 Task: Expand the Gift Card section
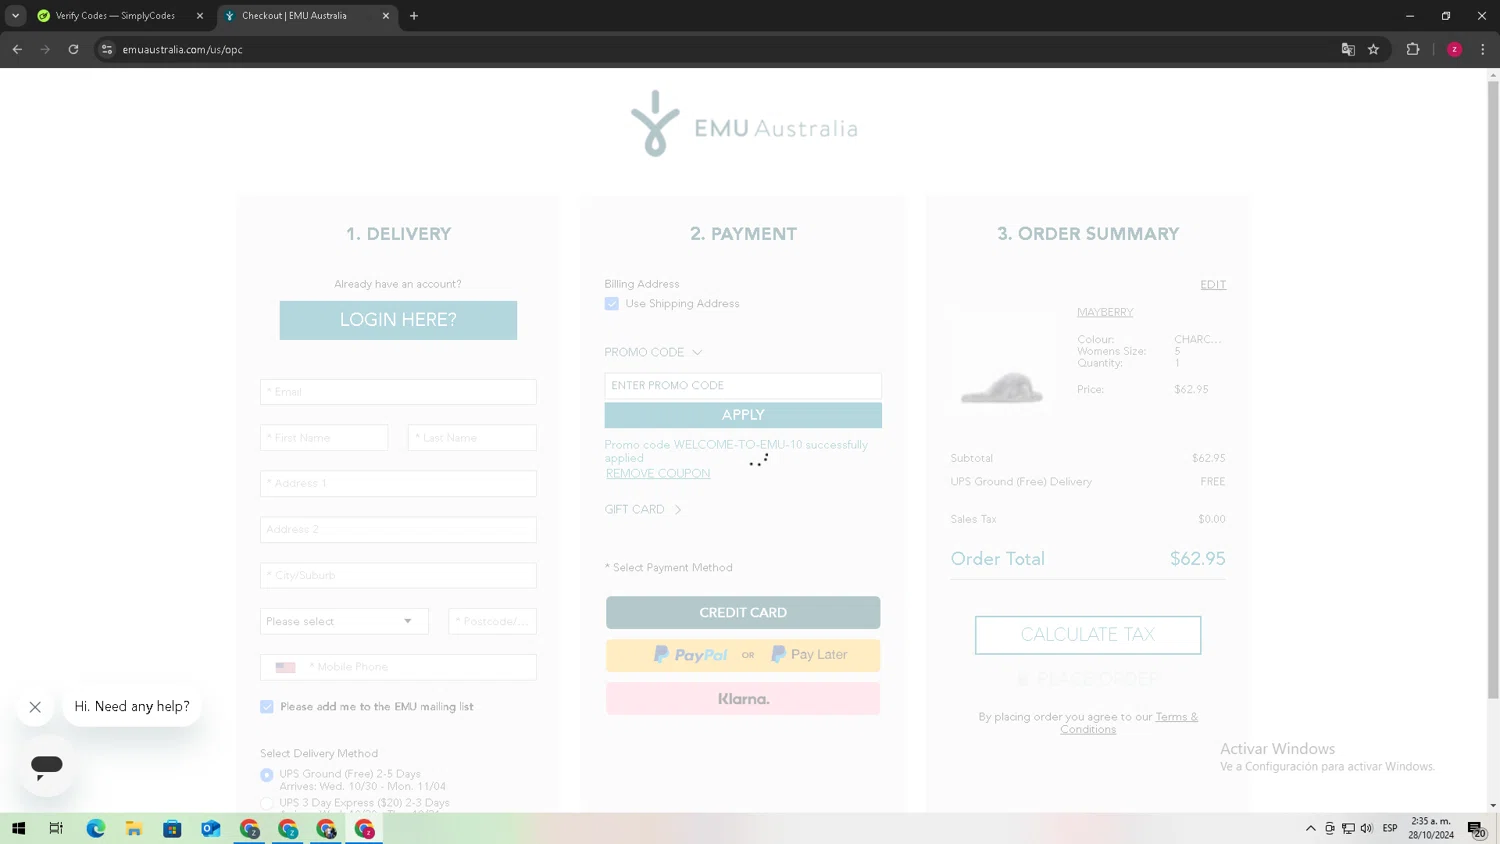643,509
